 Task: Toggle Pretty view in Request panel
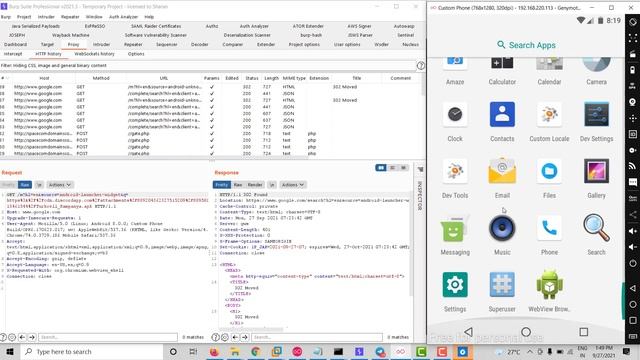coord(9,185)
